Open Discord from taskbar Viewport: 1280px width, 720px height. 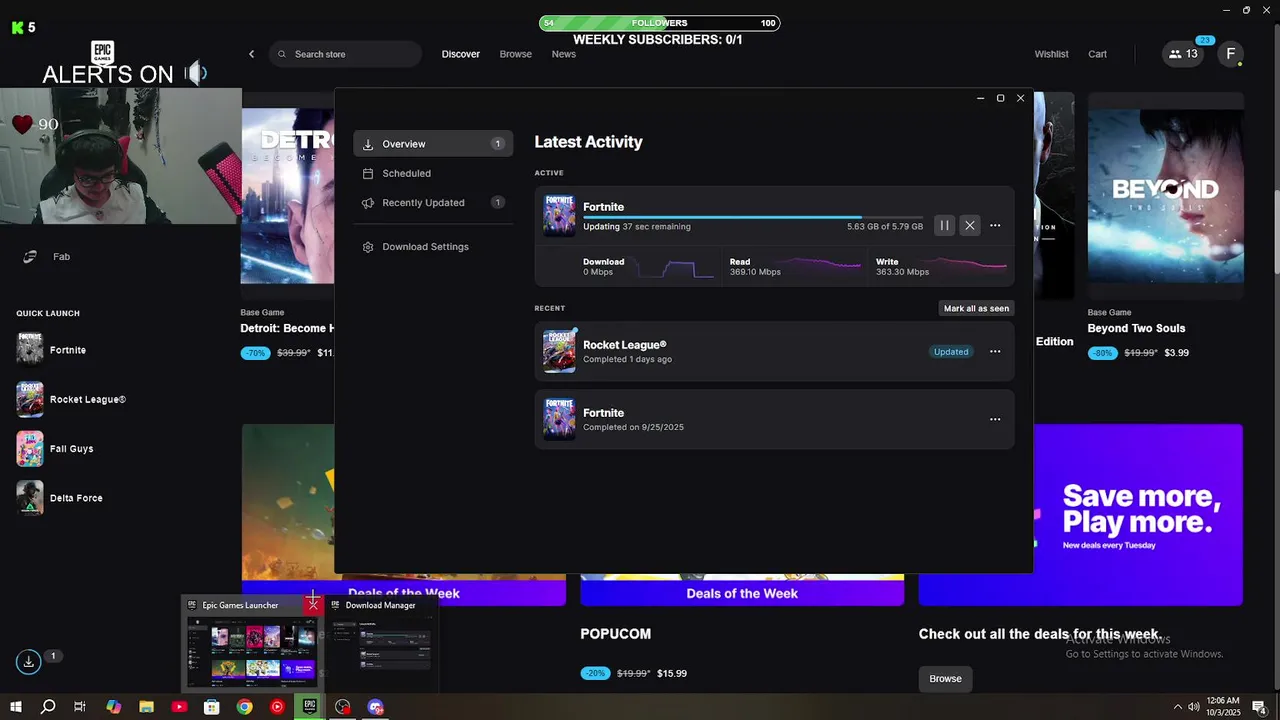pos(376,707)
